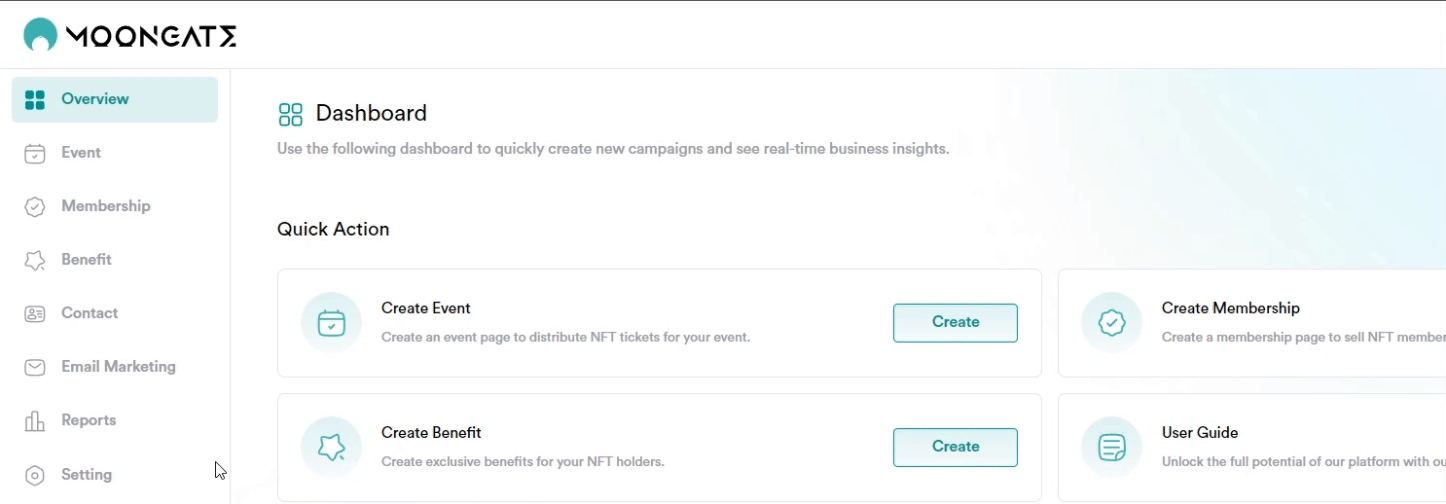
Task: Click the Benefit star icon in sidebar
Action: (35, 260)
